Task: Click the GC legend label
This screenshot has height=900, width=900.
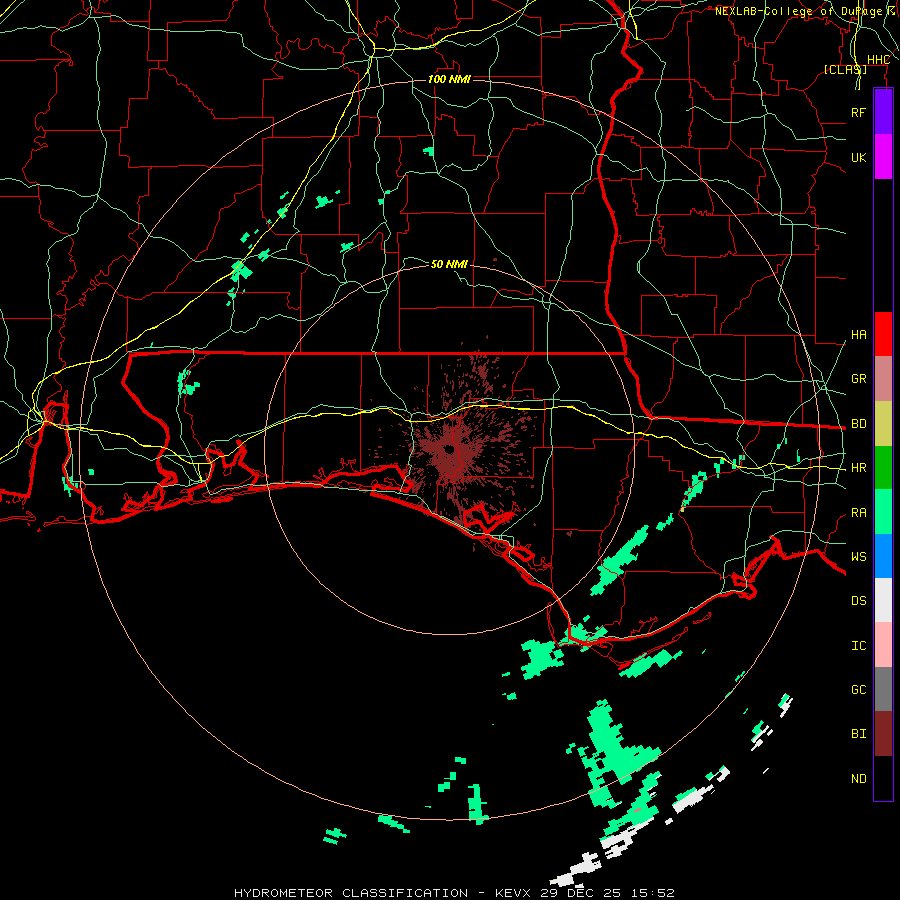Action: [x=858, y=690]
